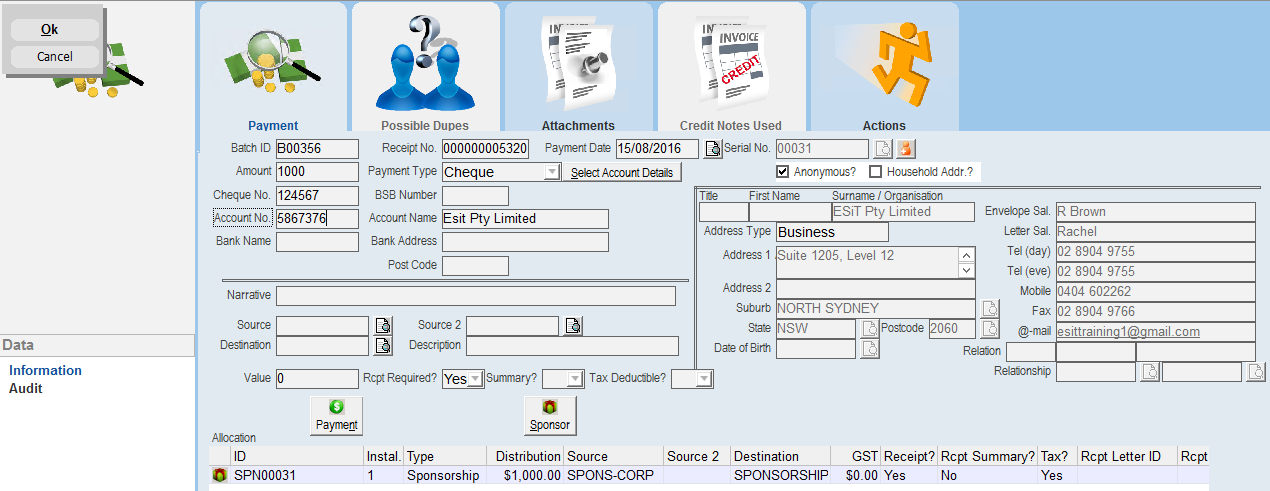Click the Source 2 lookup icon
Viewport: 1270px width, 491px height.
pyautogui.click(x=573, y=326)
